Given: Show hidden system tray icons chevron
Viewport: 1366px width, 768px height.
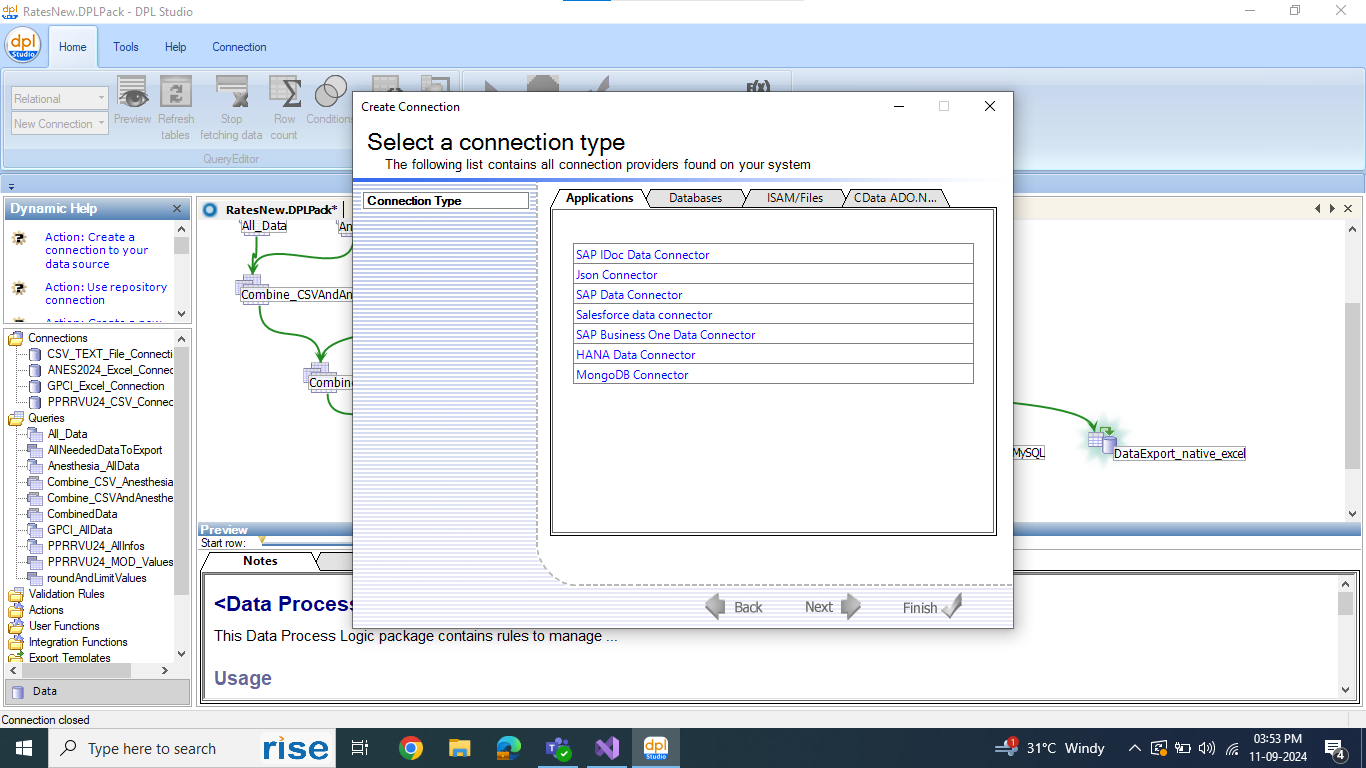Looking at the screenshot, I should 1134,748.
